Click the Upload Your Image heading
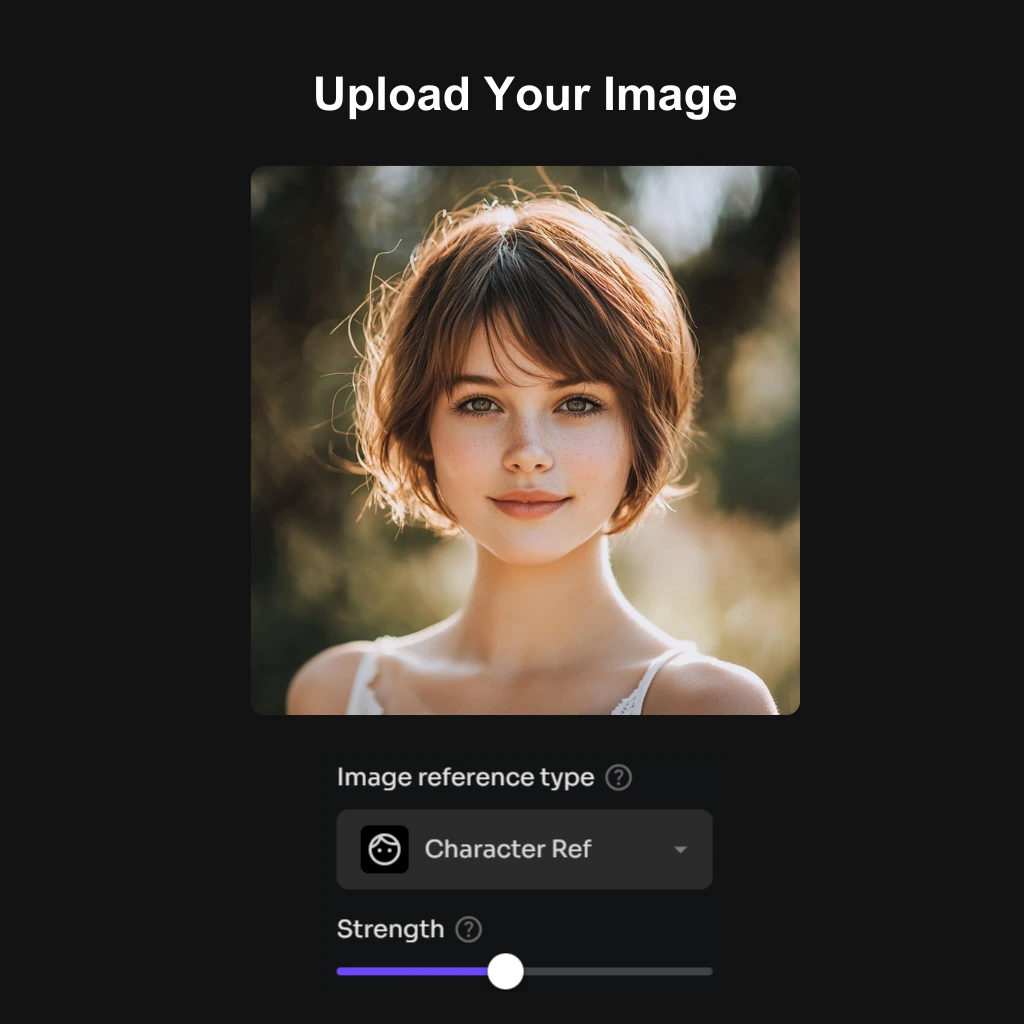 click(x=525, y=93)
